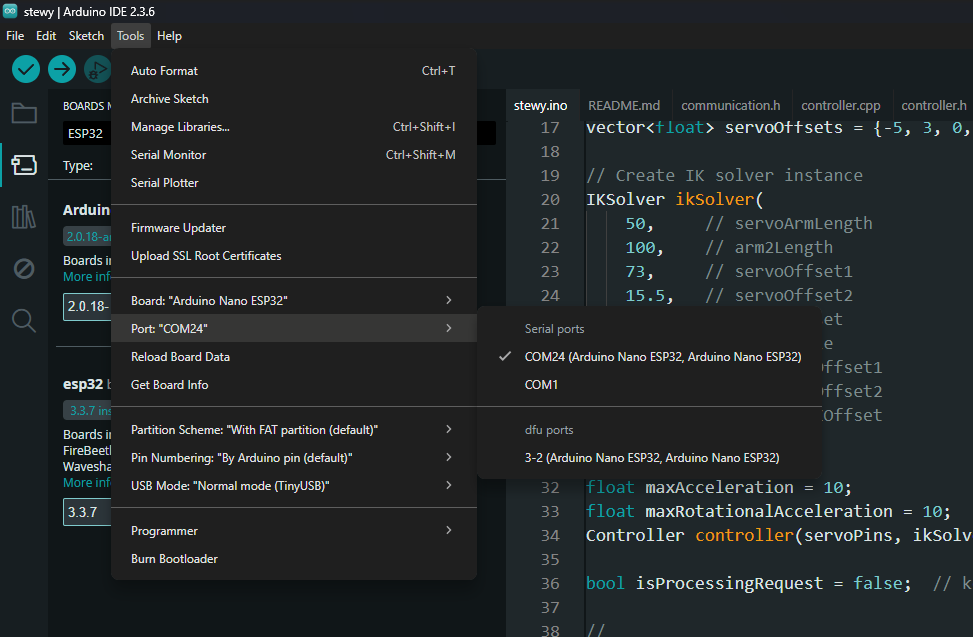Image resolution: width=973 pixels, height=637 pixels.
Task: Open the Sketchbook folder icon
Action: coord(24,114)
